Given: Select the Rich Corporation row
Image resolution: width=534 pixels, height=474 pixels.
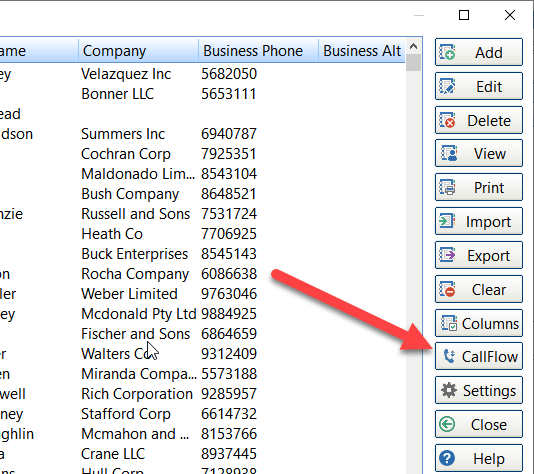Looking at the screenshot, I should point(203,394).
